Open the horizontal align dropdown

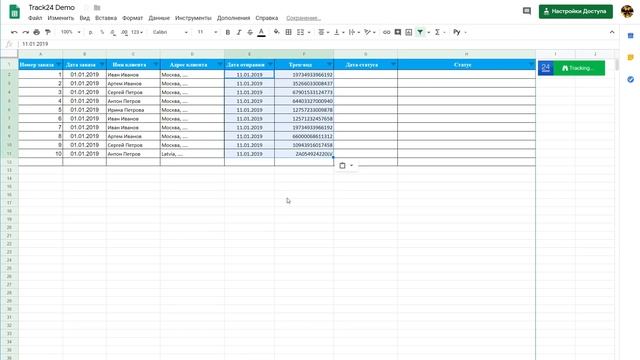tap(324, 32)
